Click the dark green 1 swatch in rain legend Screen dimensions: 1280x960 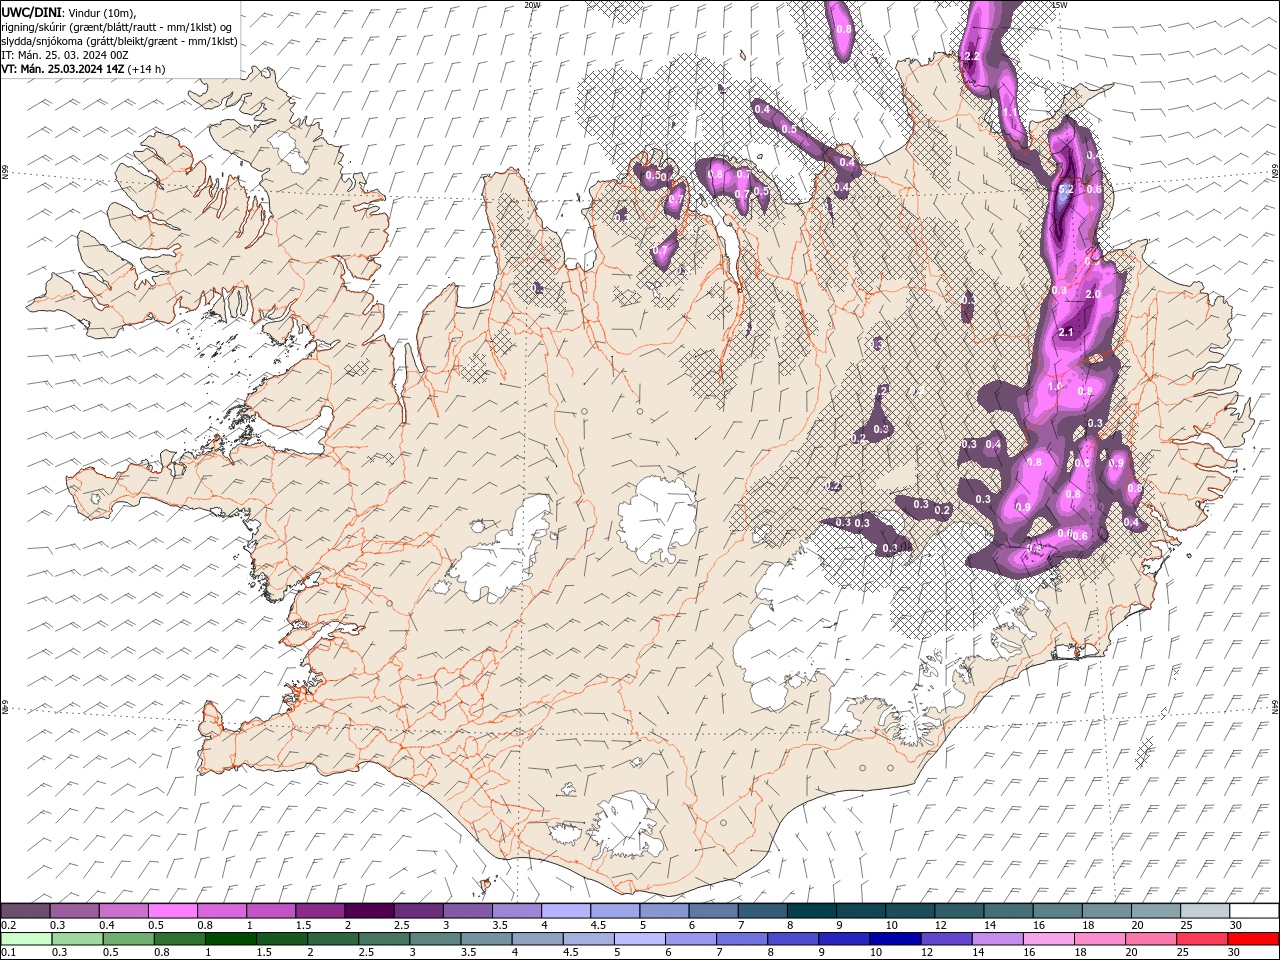(230, 939)
